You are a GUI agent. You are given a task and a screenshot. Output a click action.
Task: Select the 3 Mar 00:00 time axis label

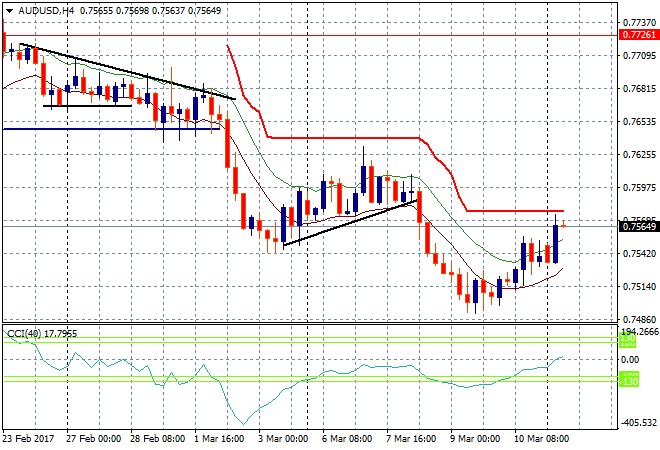[283, 439]
